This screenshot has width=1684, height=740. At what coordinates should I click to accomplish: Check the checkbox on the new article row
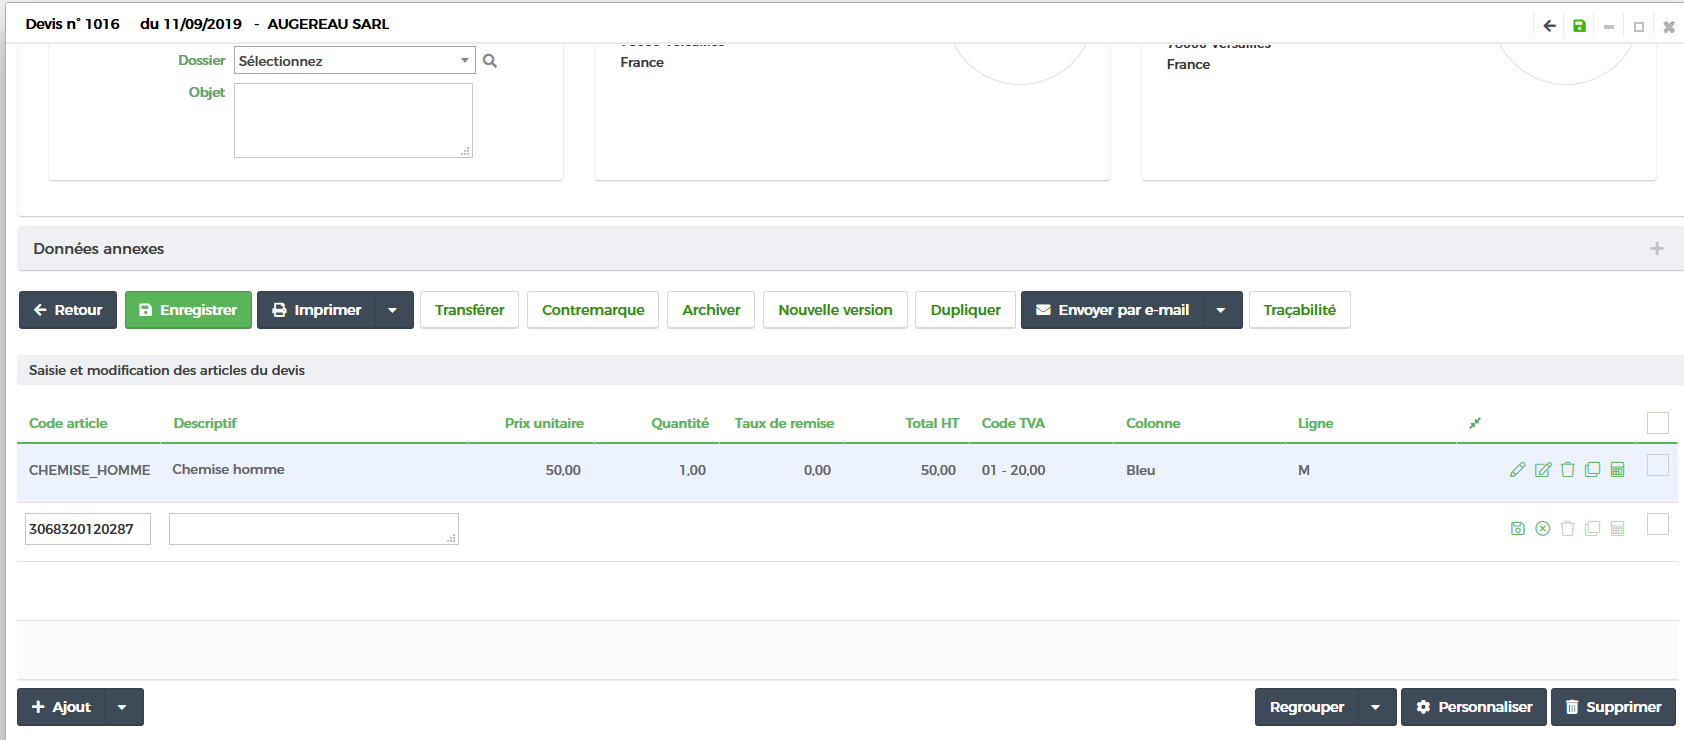[1657, 524]
